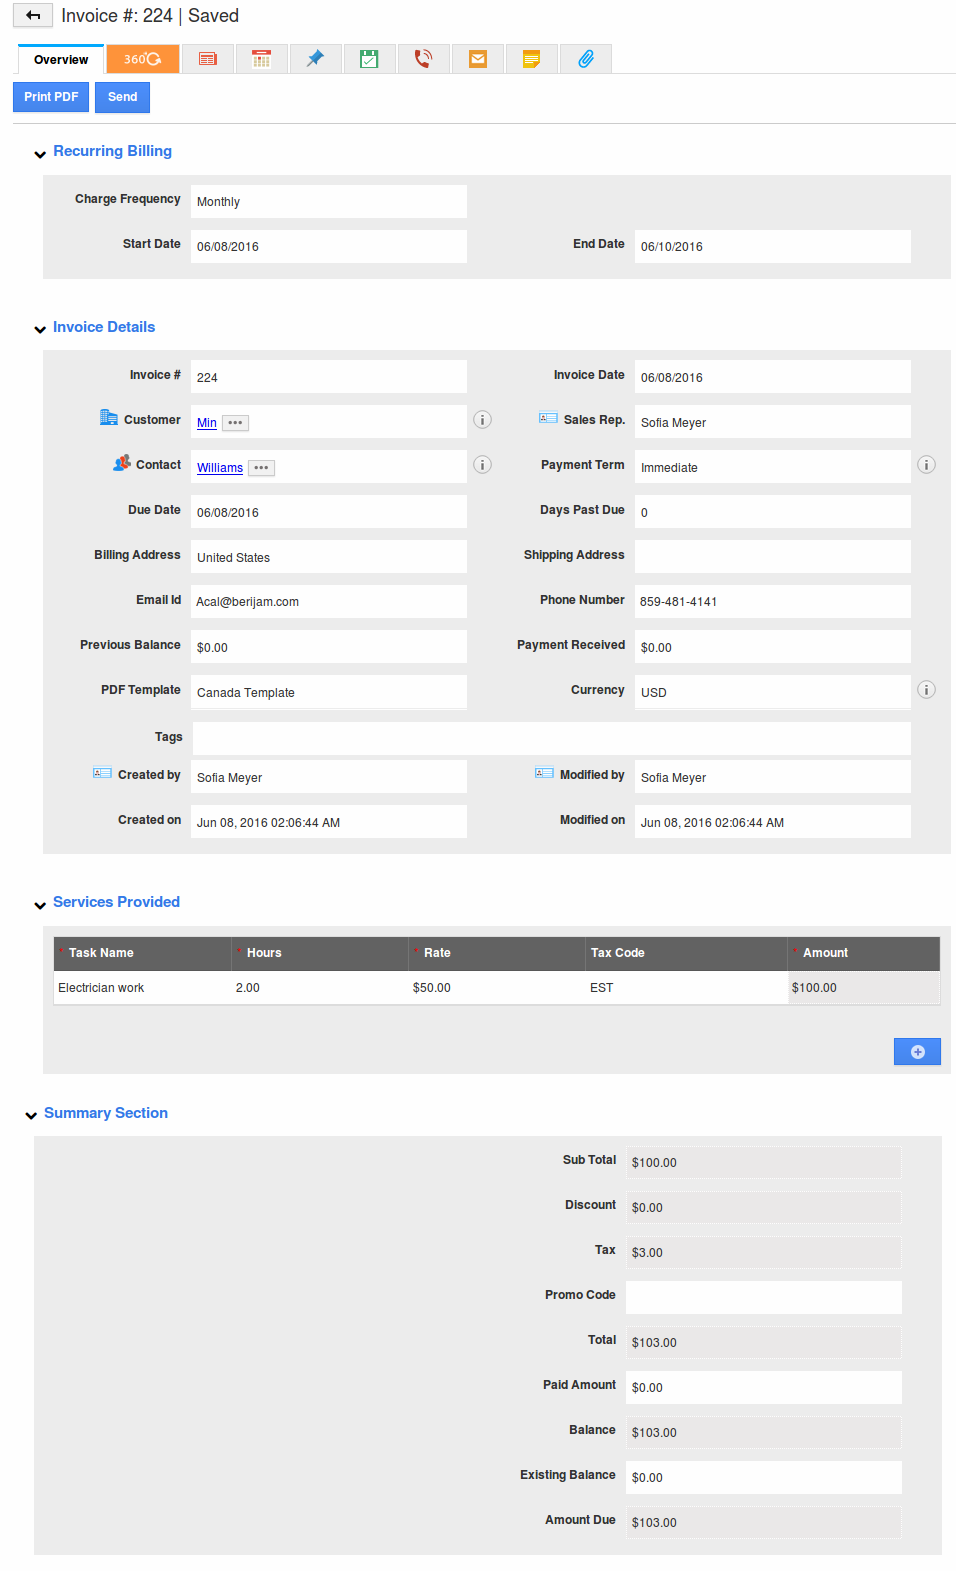
Task: Show info for the Currency field
Action: [x=927, y=690]
